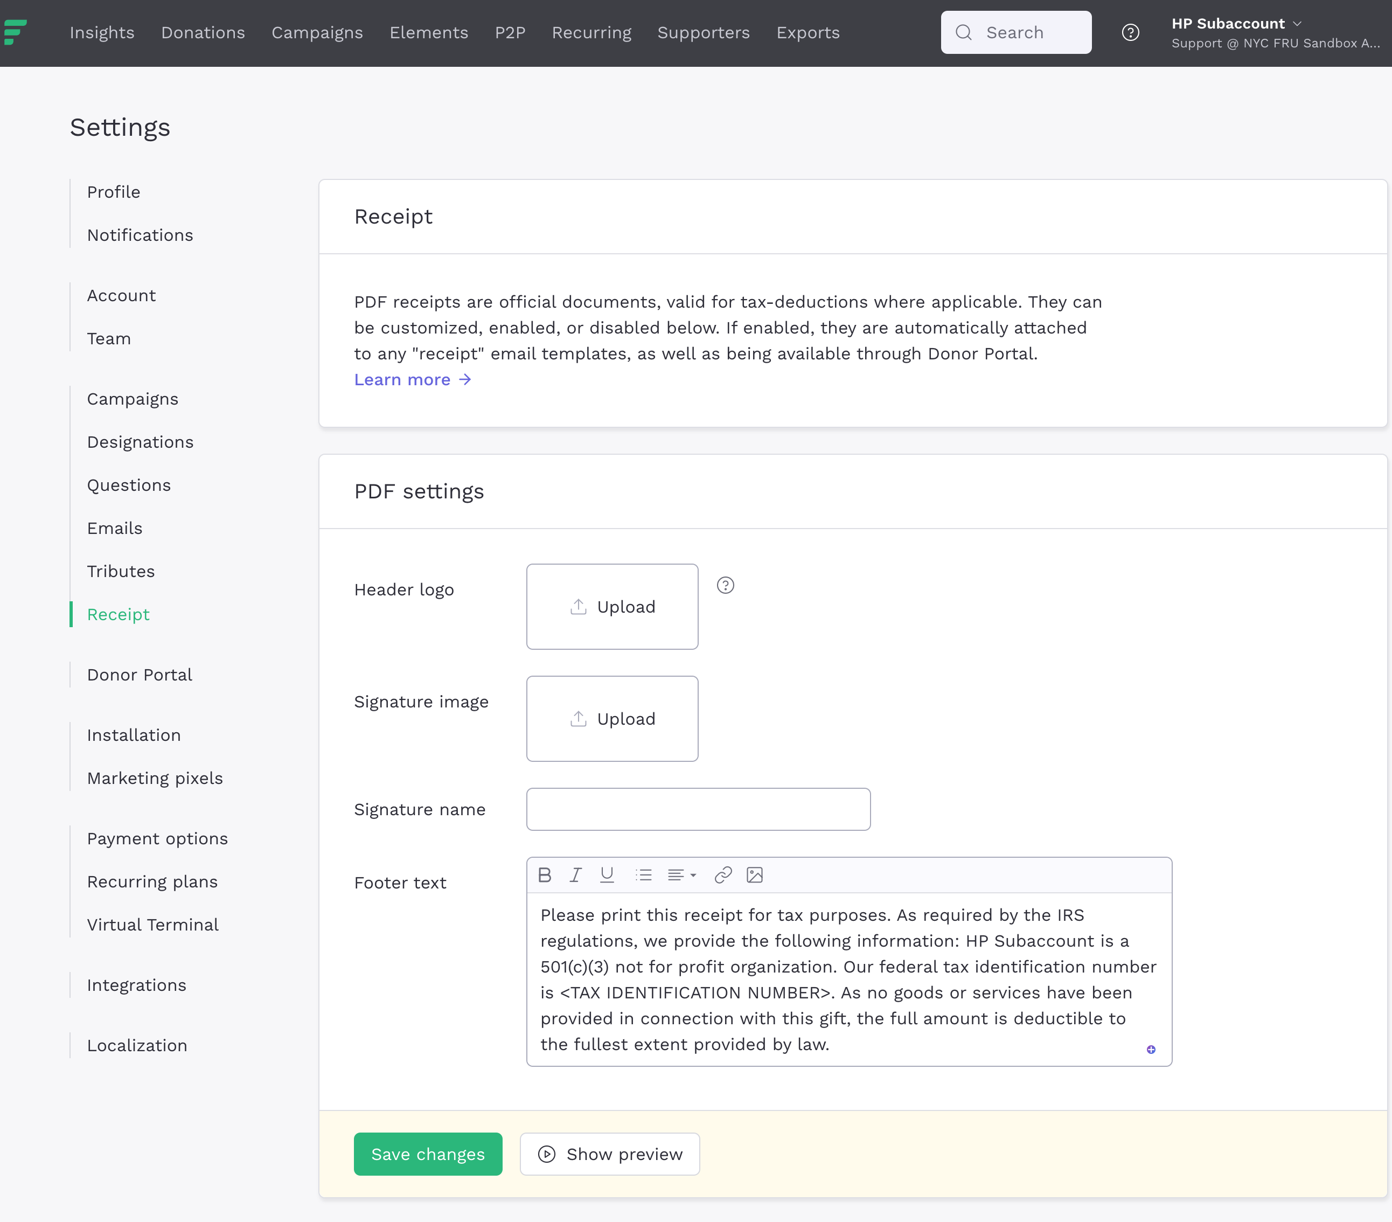Expand the HP Subaccount account menu
Screen dimensions: 1392x1222
tap(1276, 33)
